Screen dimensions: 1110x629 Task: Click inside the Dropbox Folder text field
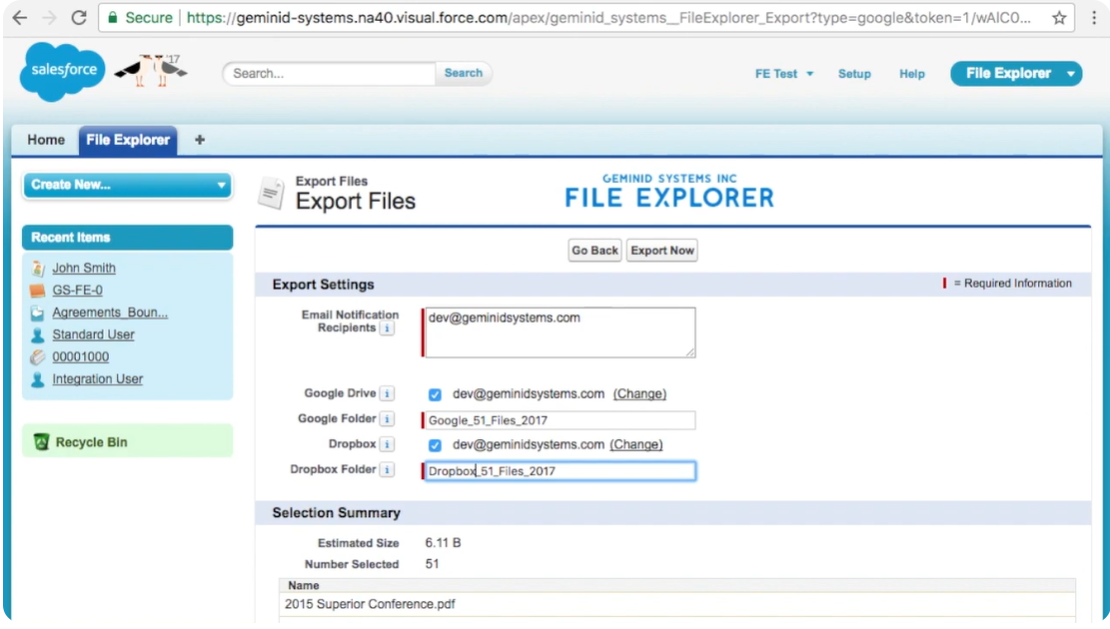click(x=558, y=469)
